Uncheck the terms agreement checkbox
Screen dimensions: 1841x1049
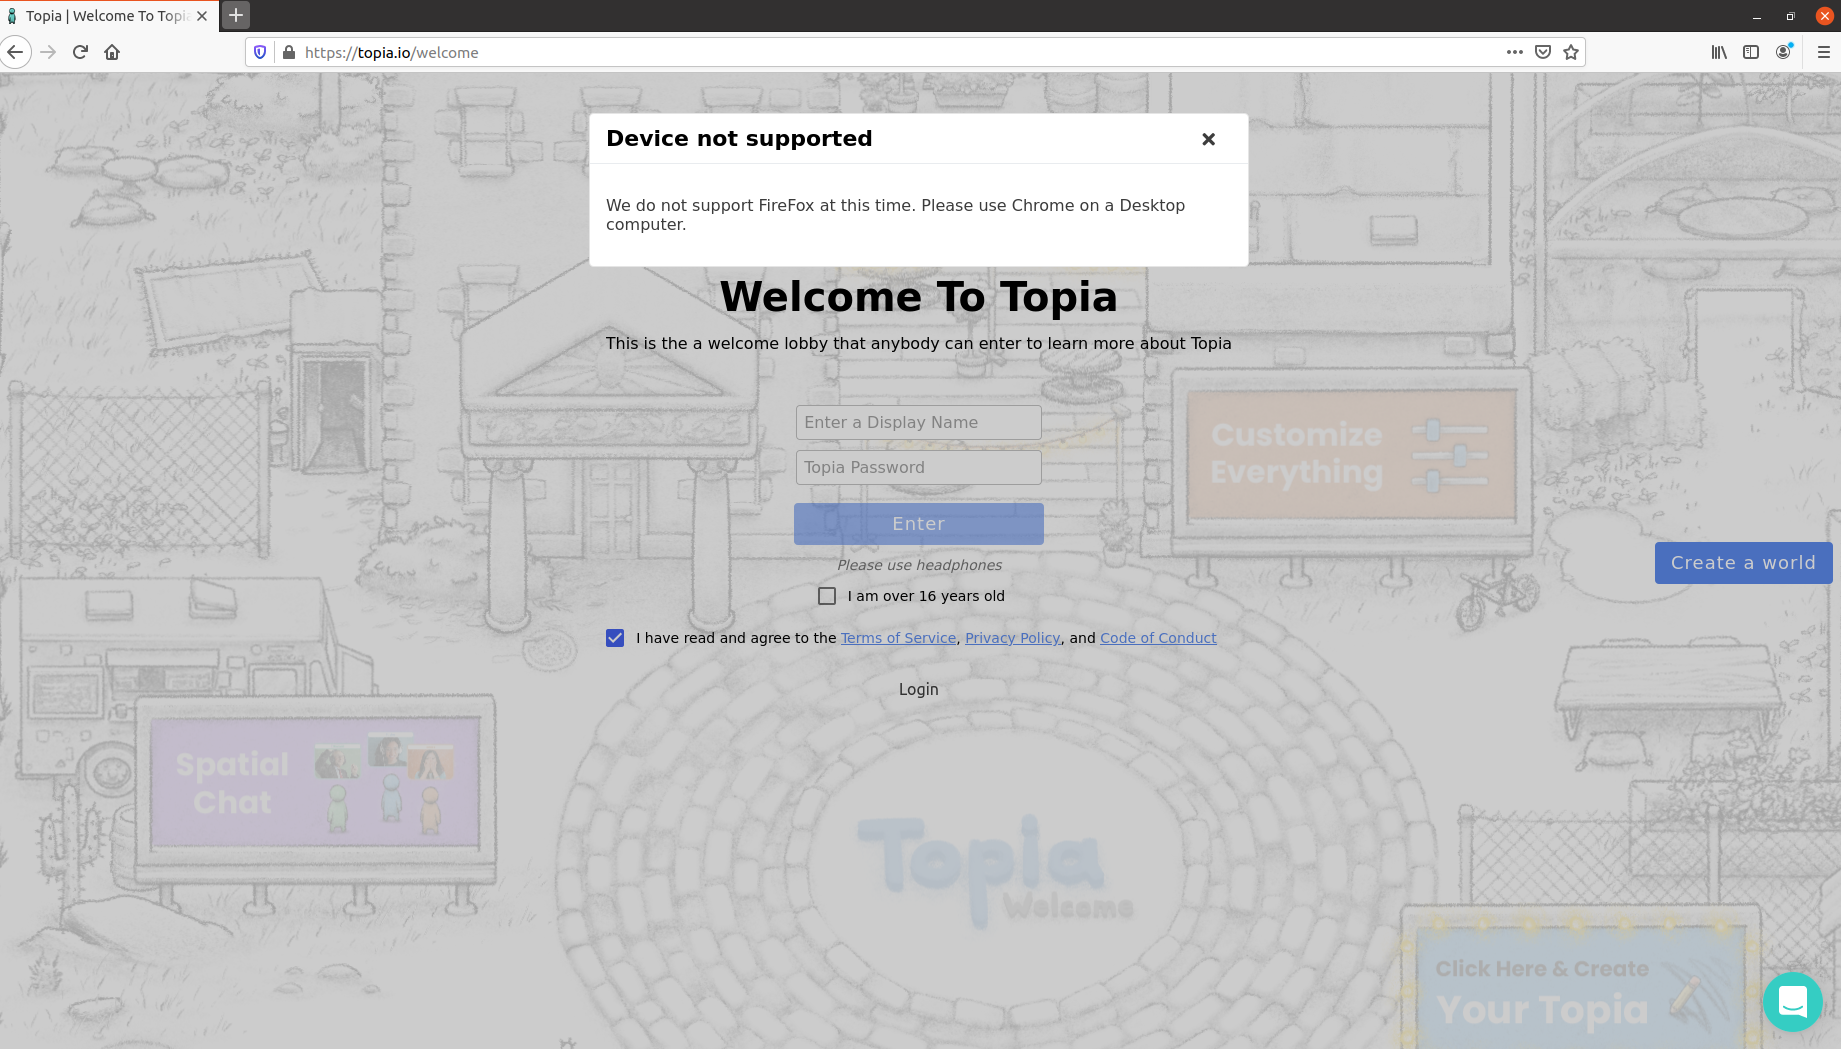point(614,637)
